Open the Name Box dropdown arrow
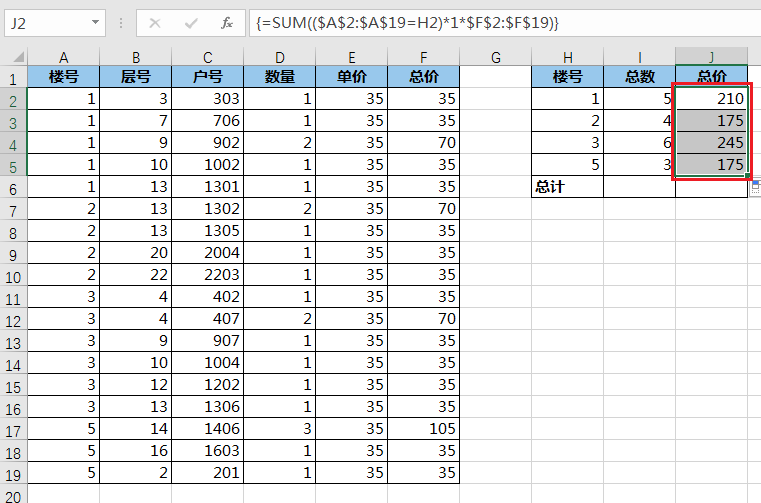Viewport: 761px width, 503px height. coord(96,22)
